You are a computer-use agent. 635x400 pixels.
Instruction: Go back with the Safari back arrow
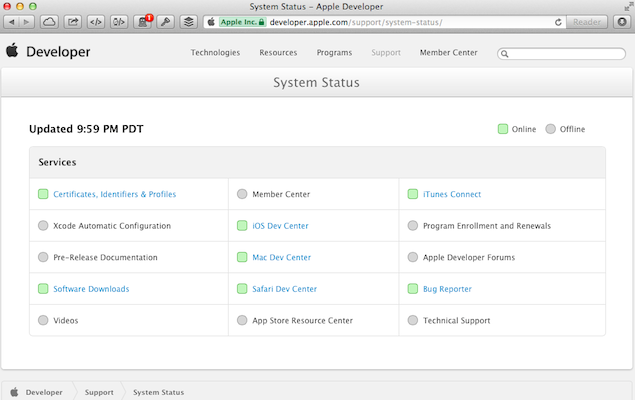click(x=11, y=22)
